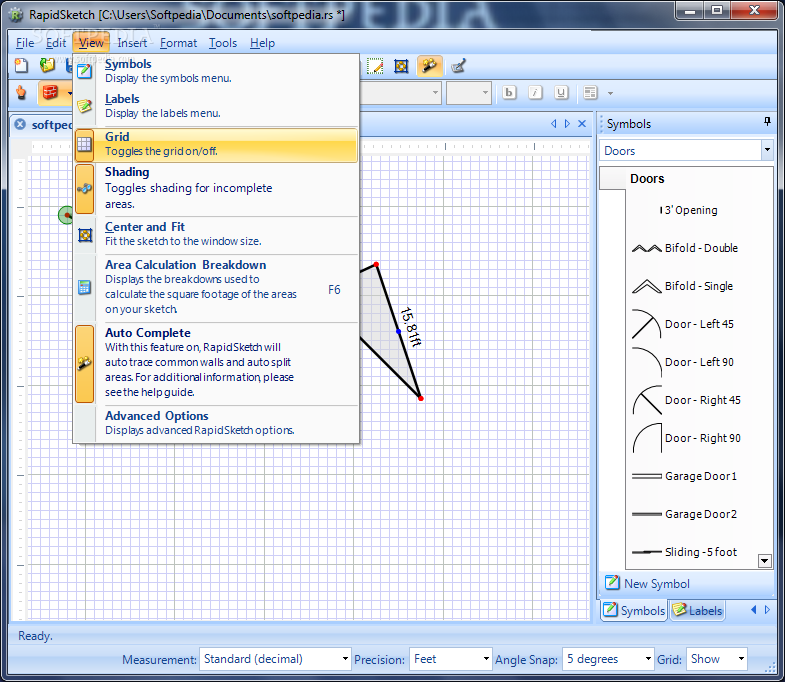Toggle Grid in the View menu
The width and height of the screenshot is (785, 682).
coord(216,145)
